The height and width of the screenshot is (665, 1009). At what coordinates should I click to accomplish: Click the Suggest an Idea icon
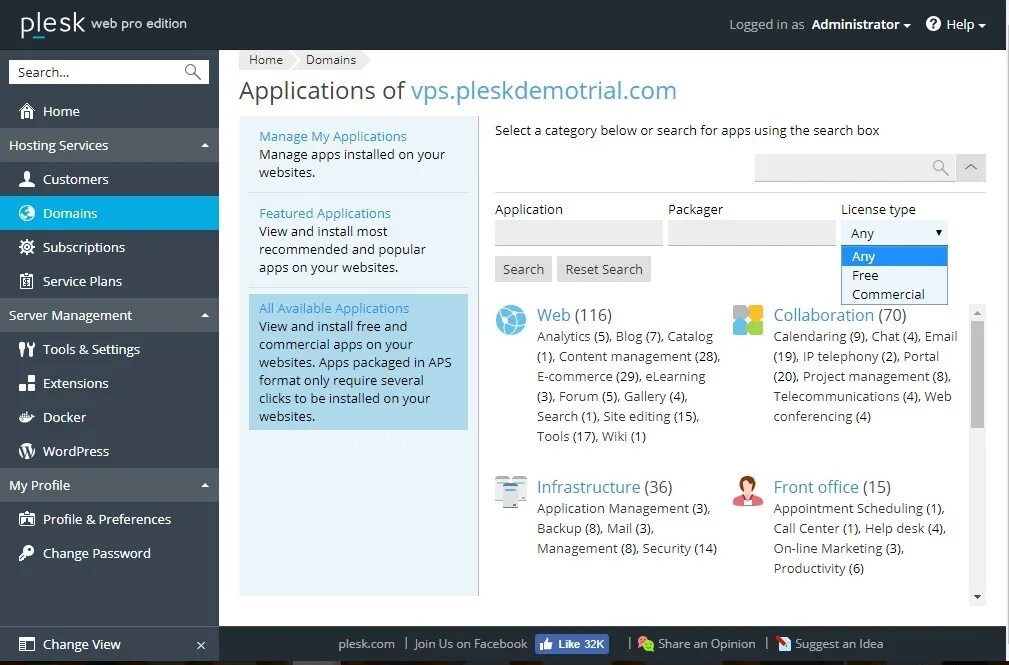[x=783, y=644]
